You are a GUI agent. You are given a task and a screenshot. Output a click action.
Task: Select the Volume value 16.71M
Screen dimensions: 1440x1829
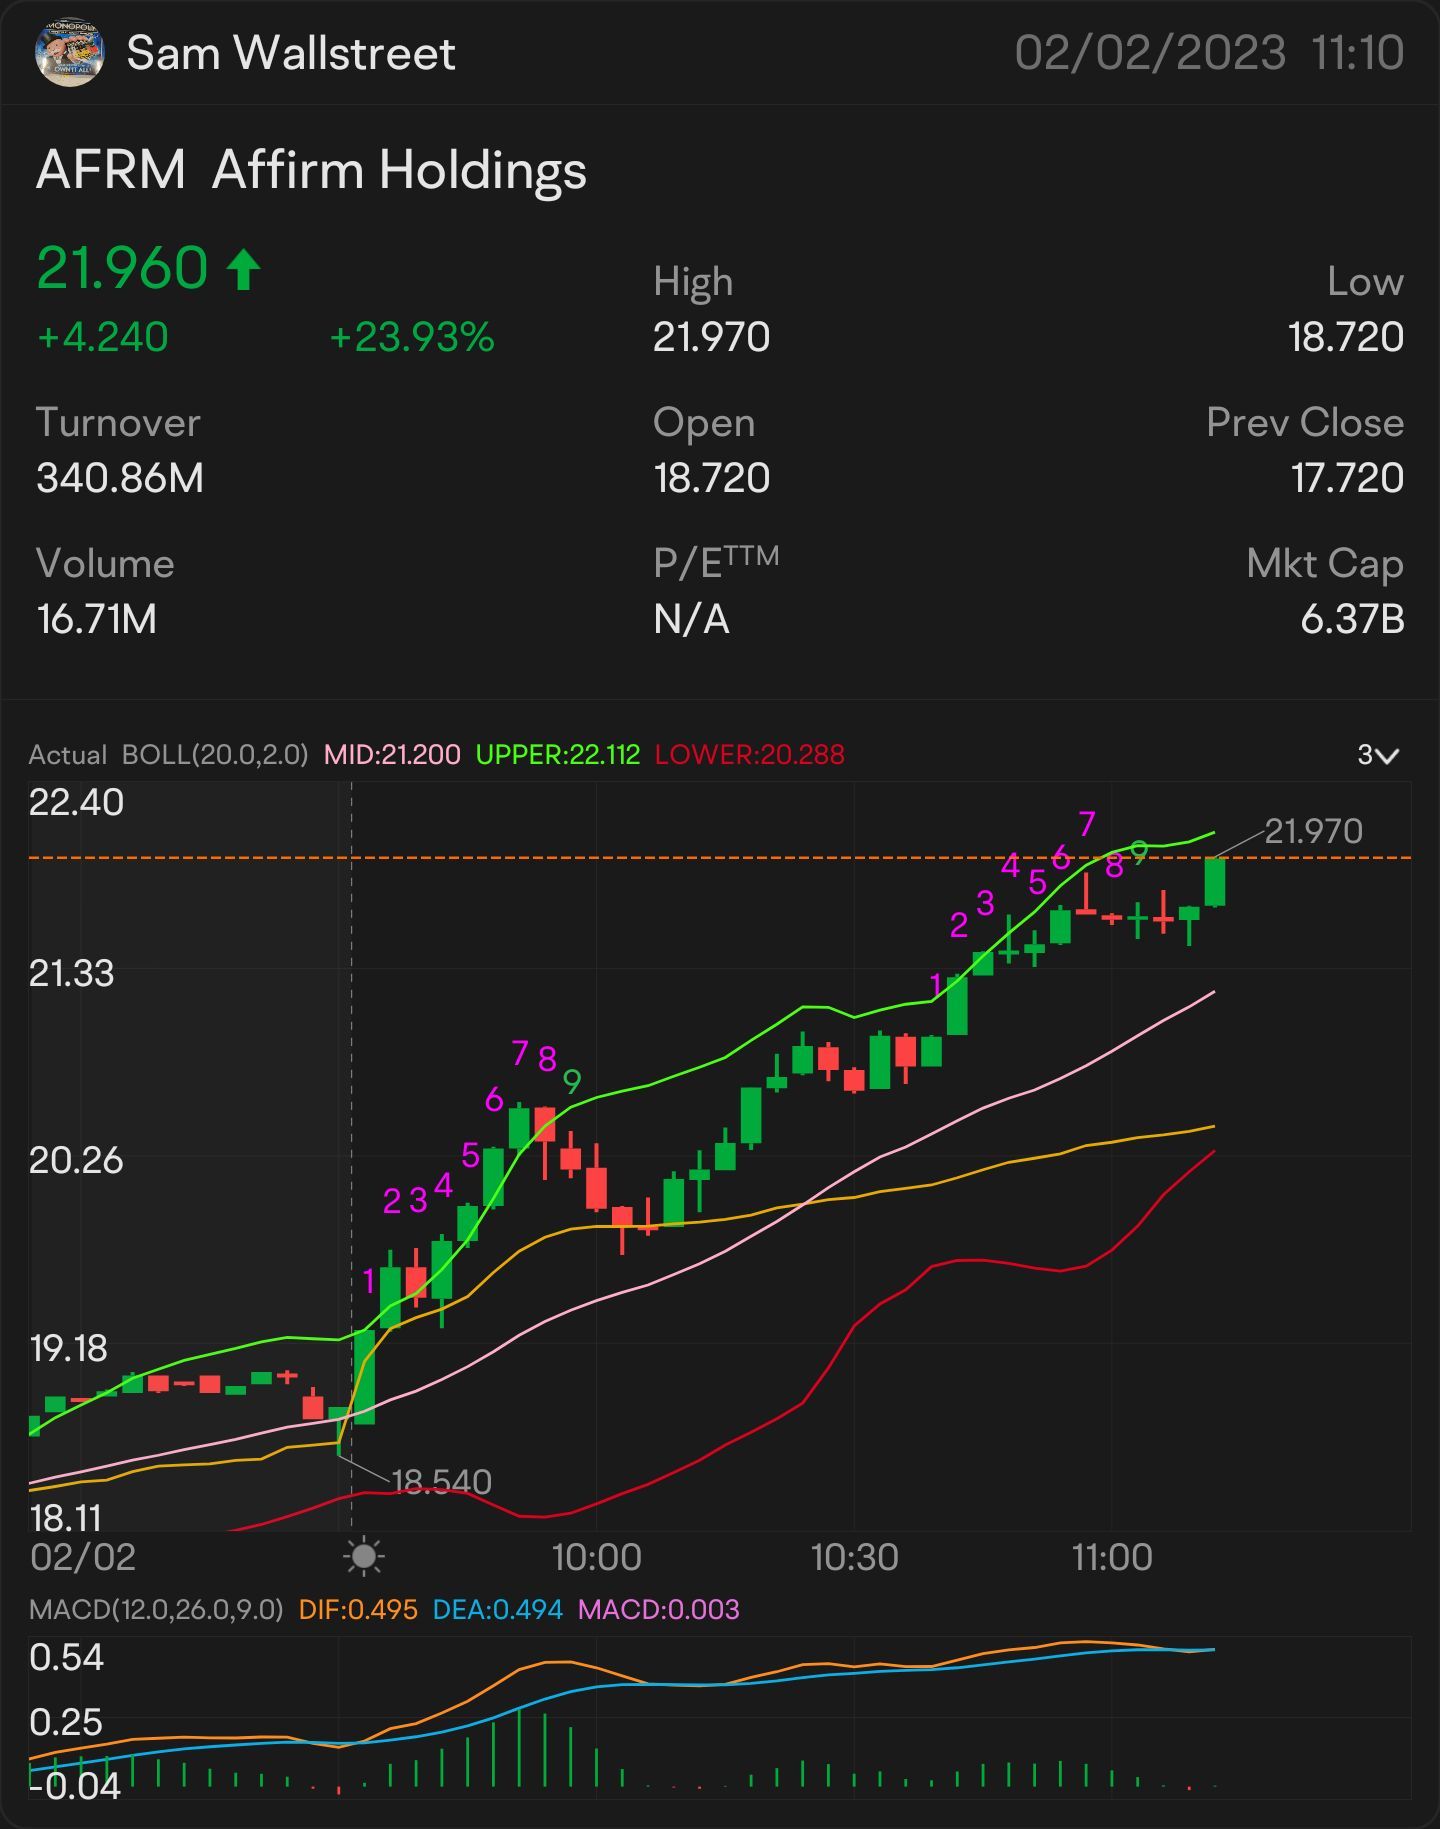[96, 619]
